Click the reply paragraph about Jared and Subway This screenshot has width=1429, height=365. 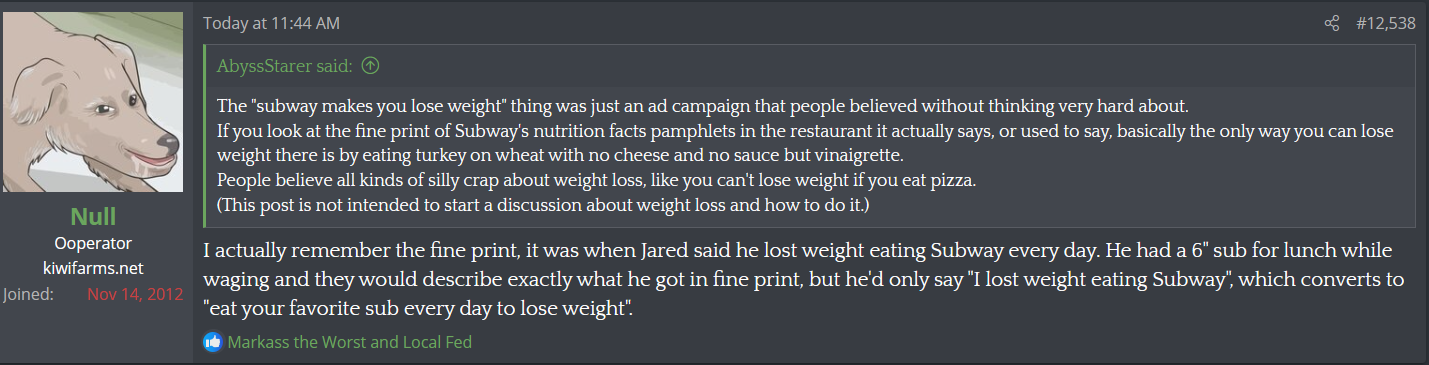805,279
